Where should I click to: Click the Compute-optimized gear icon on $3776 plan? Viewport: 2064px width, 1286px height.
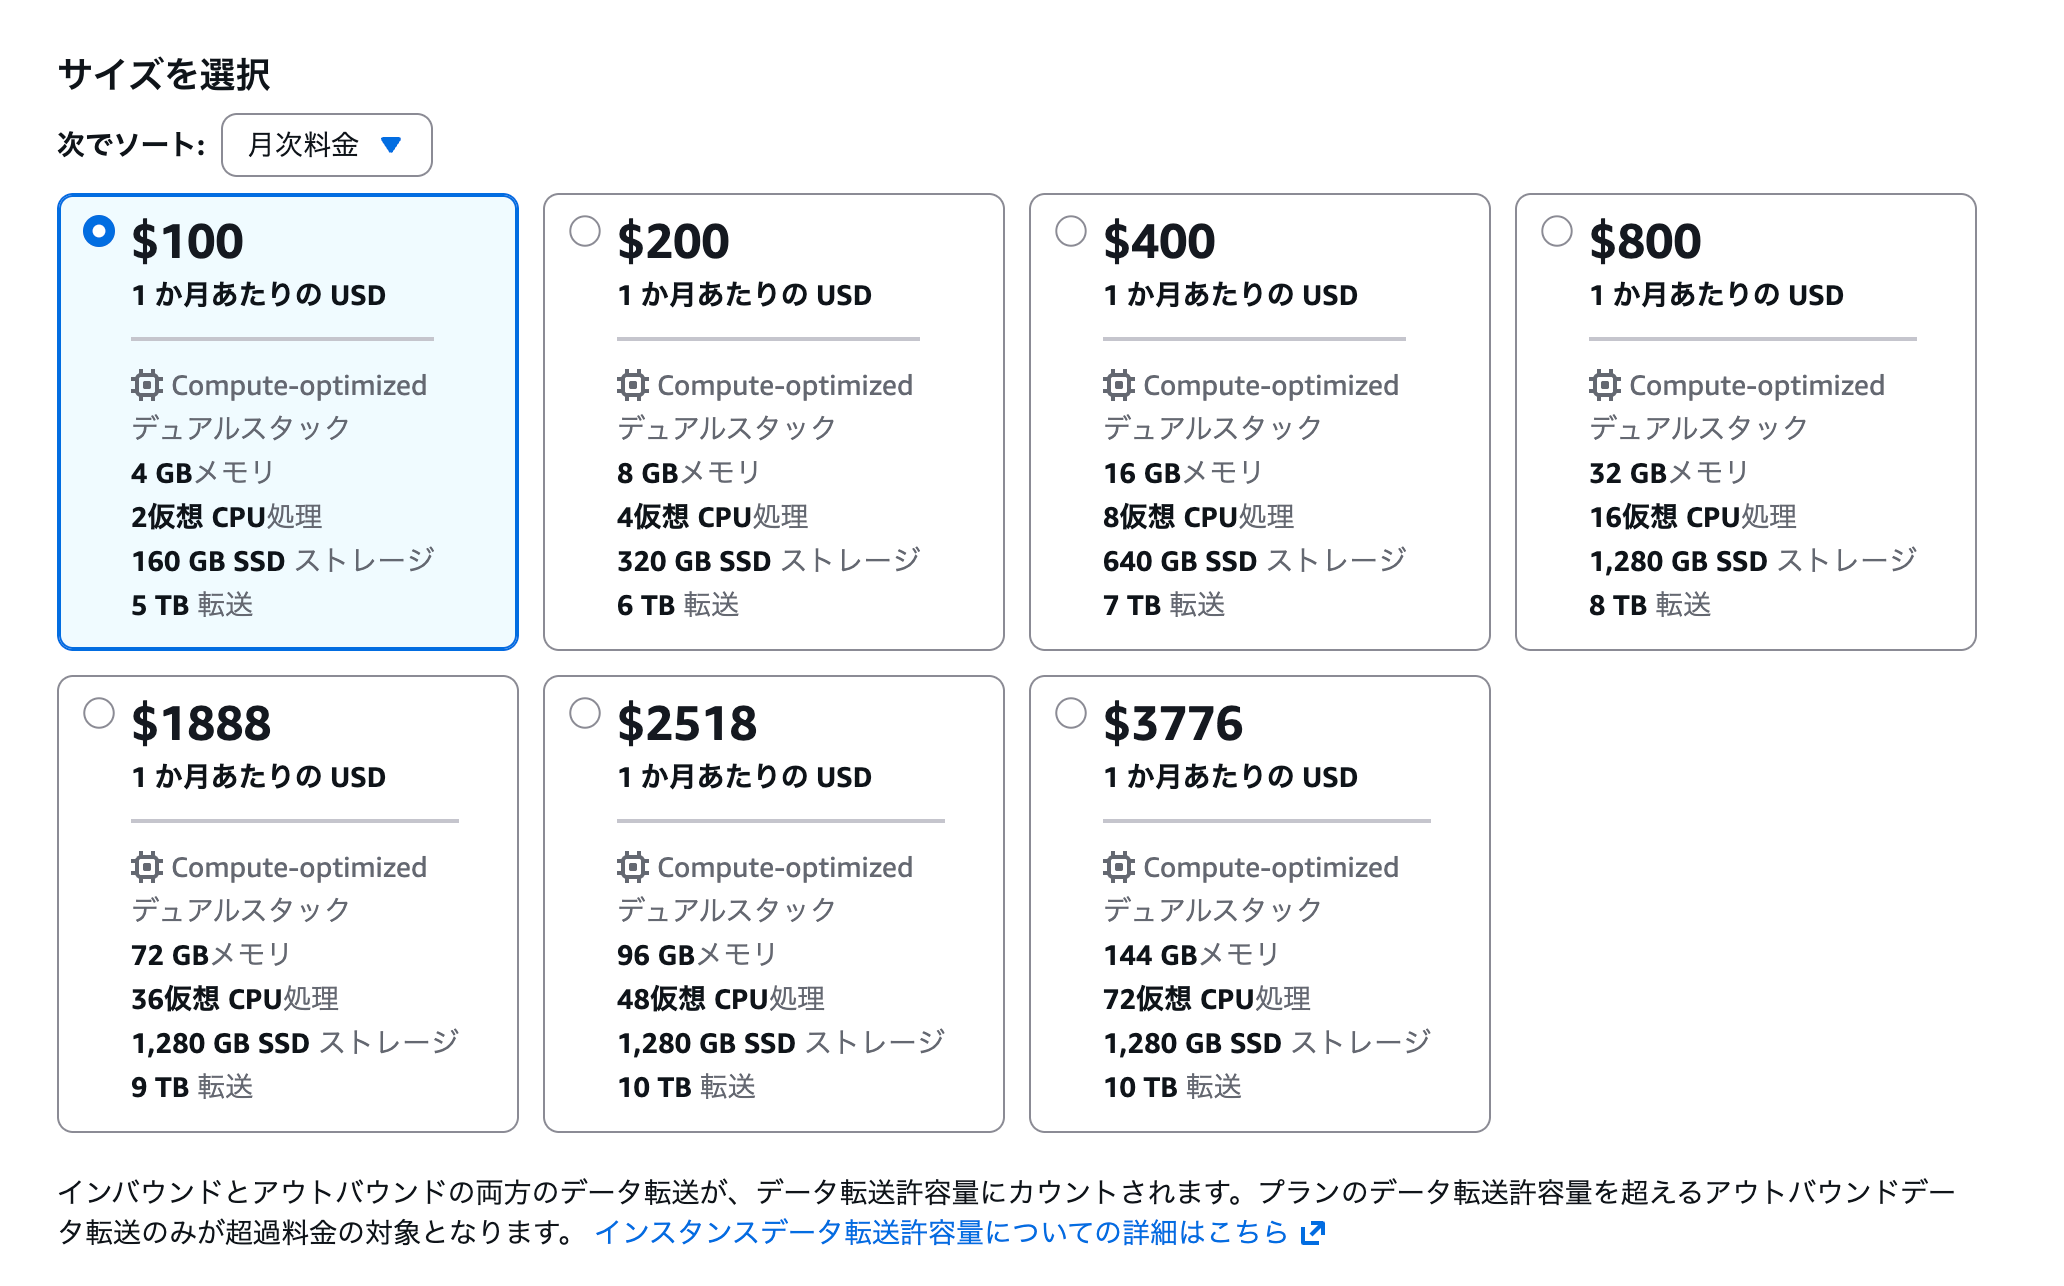1117,867
